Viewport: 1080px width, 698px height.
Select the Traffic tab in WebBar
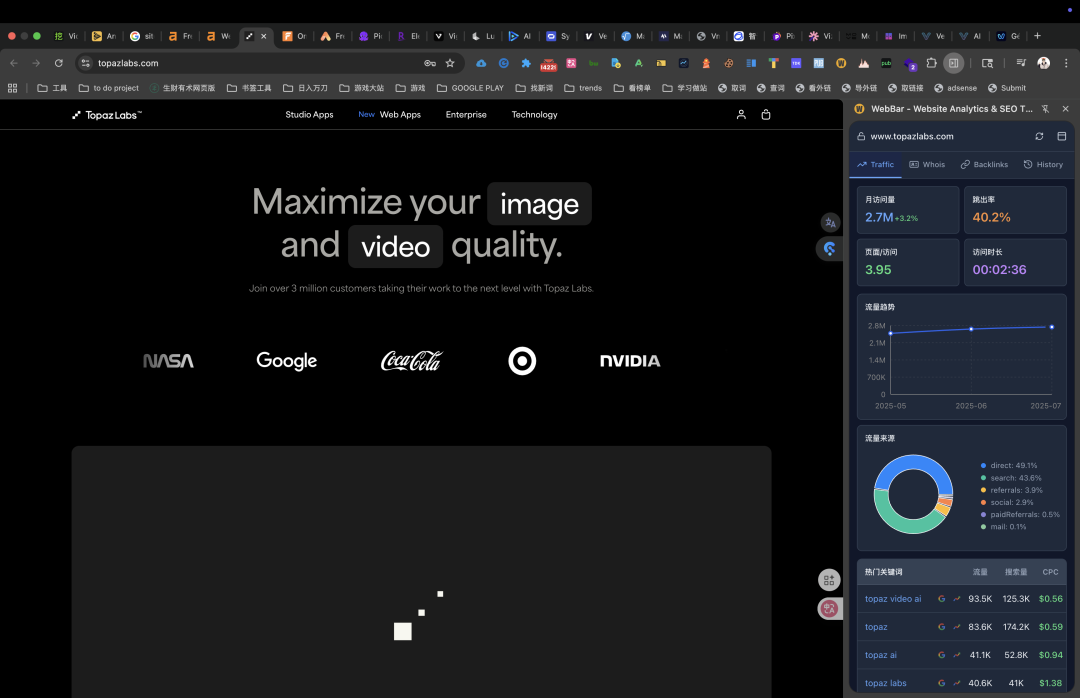click(x=875, y=165)
